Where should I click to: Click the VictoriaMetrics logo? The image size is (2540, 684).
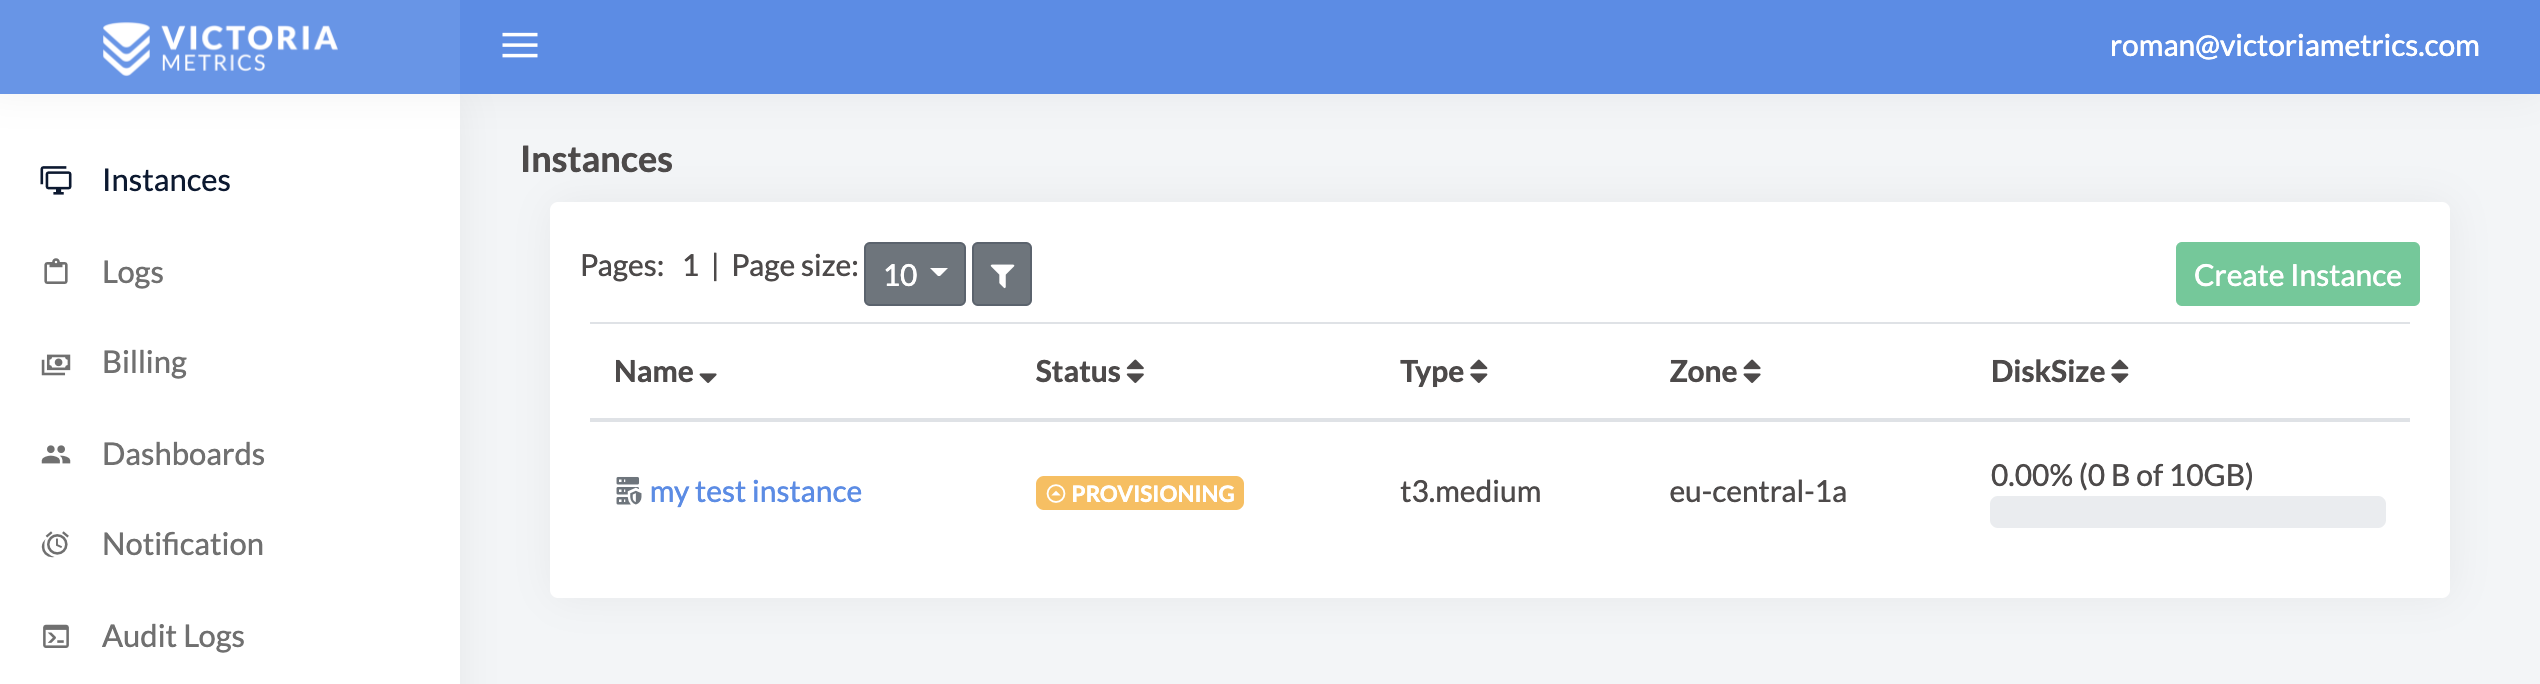point(220,48)
